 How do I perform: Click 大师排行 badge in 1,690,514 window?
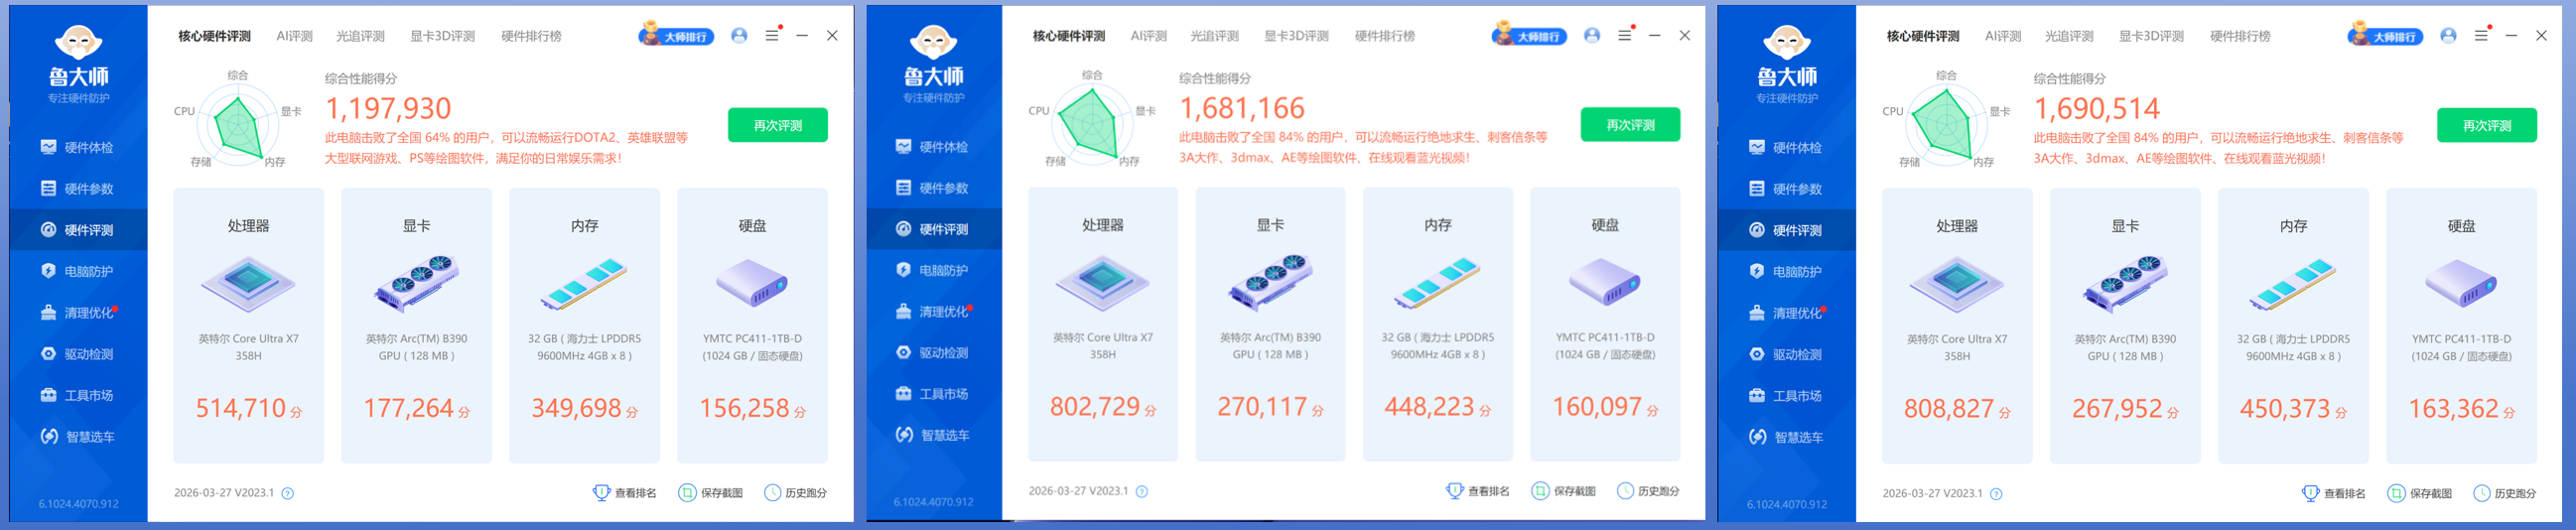2386,35
